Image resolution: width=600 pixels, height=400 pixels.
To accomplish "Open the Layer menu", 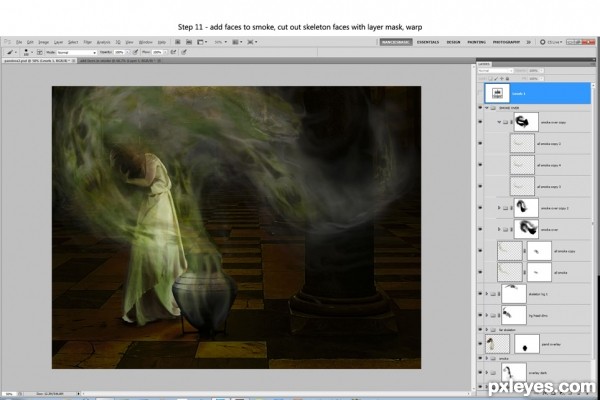I will pos(58,42).
